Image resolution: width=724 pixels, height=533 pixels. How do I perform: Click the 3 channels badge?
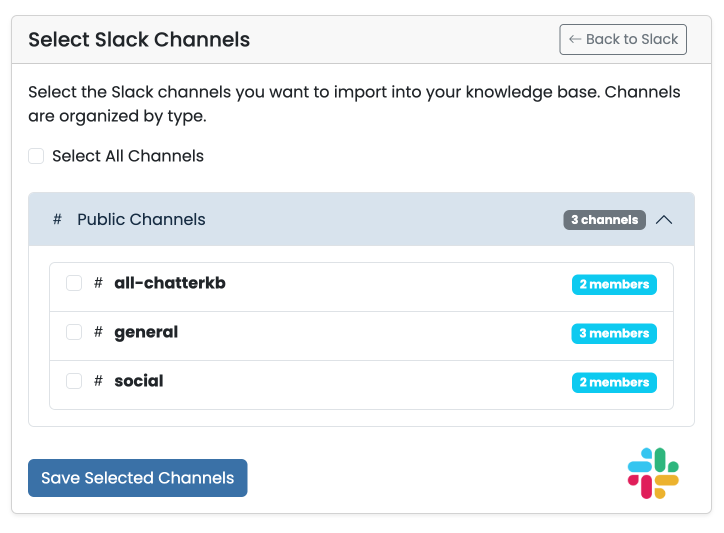604,220
